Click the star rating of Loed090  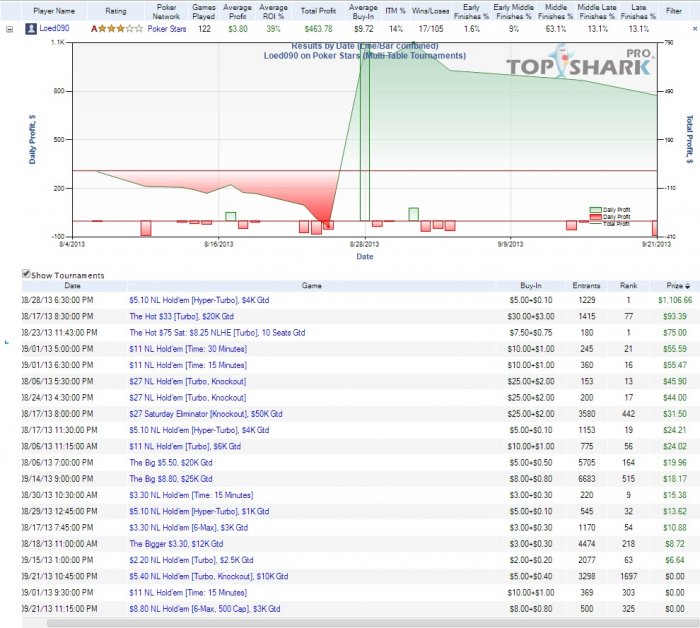click(117, 29)
